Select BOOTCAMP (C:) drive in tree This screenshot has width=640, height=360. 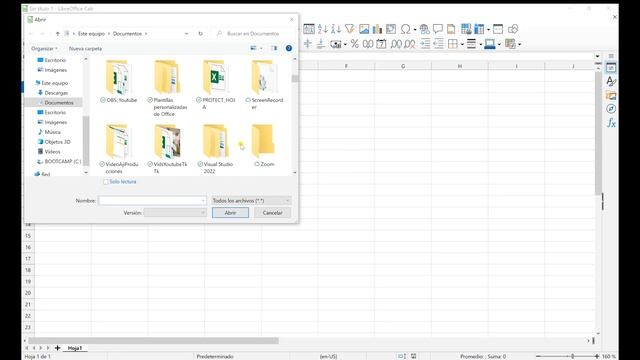tap(62, 161)
